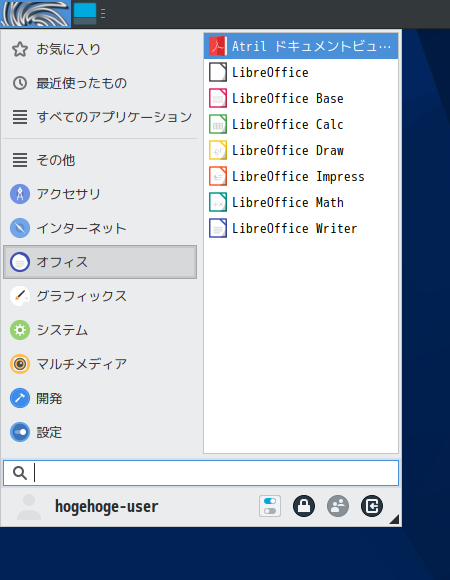
Task: Show すべてのアプリケーション all applications
Action: 100,117
